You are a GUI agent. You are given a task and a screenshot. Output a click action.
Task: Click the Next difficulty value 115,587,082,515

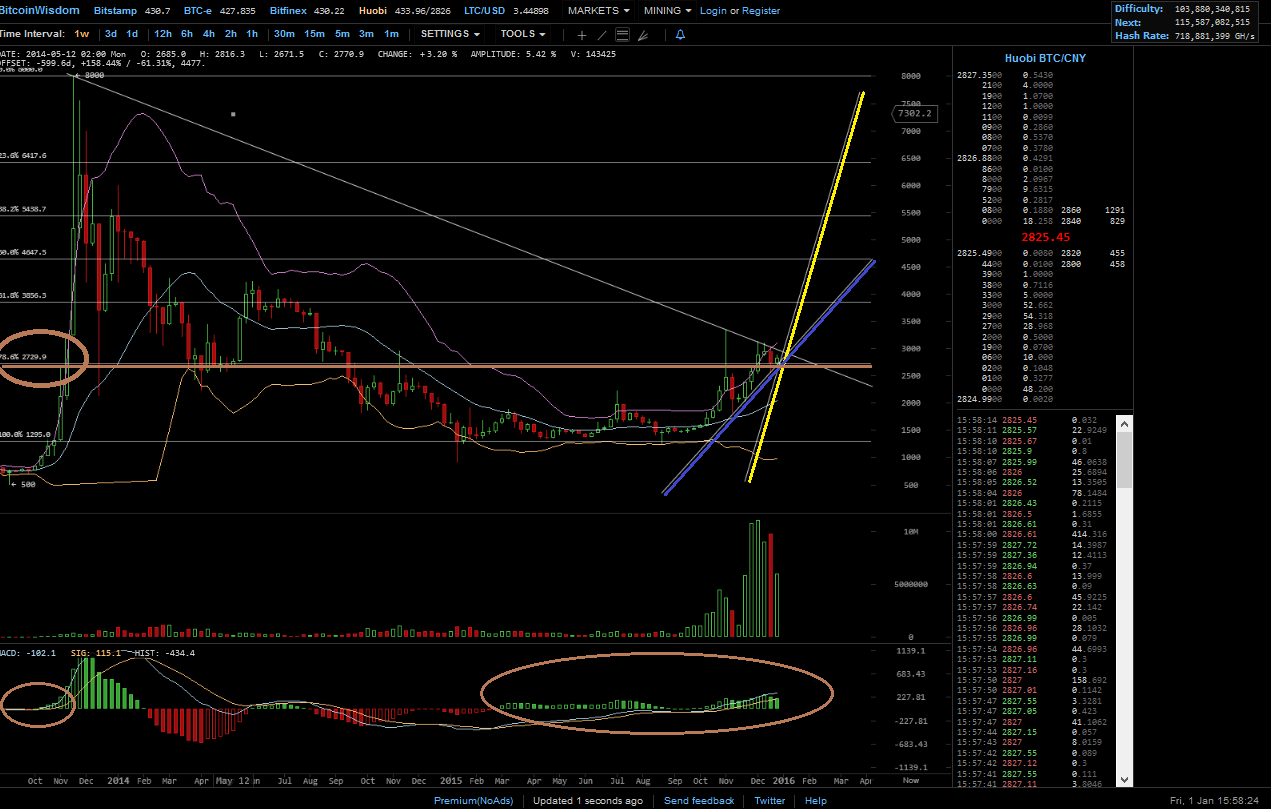(1212, 21)
